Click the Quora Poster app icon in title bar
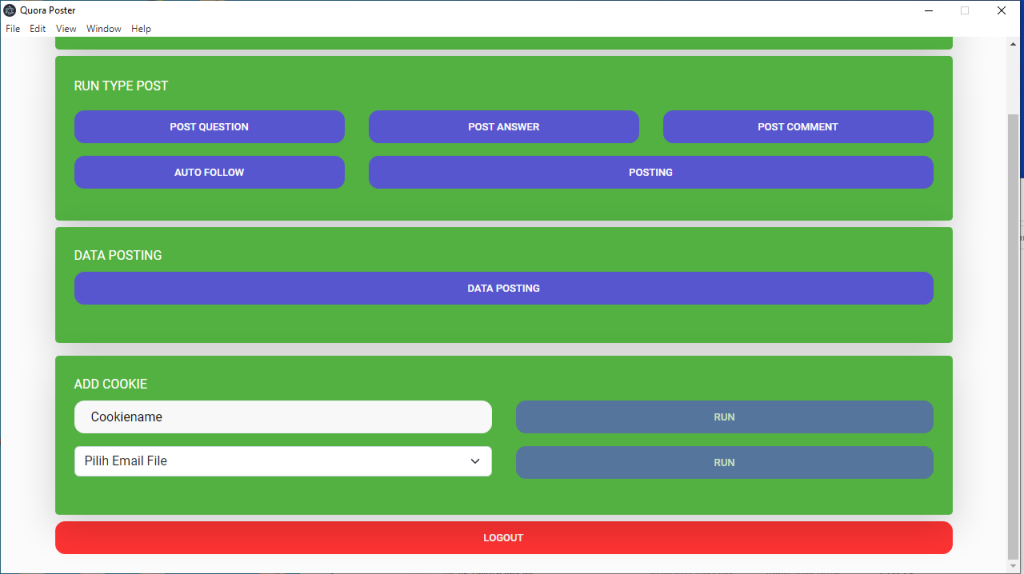This screenshot has height=574, width=1024. pyautogui.click(x=10, y=10)
